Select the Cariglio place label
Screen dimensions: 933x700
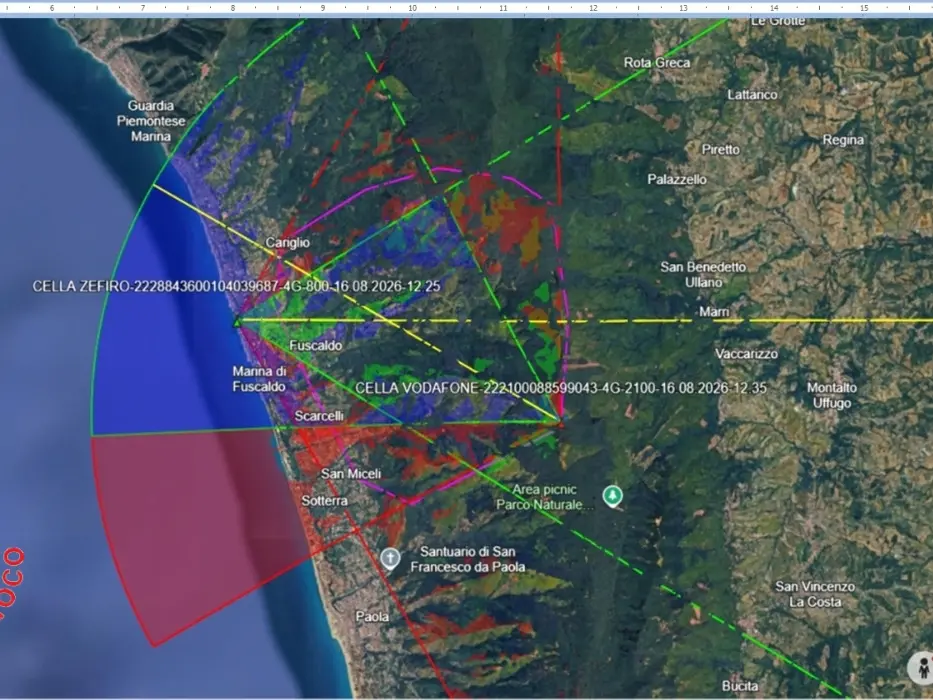point(287,242)
